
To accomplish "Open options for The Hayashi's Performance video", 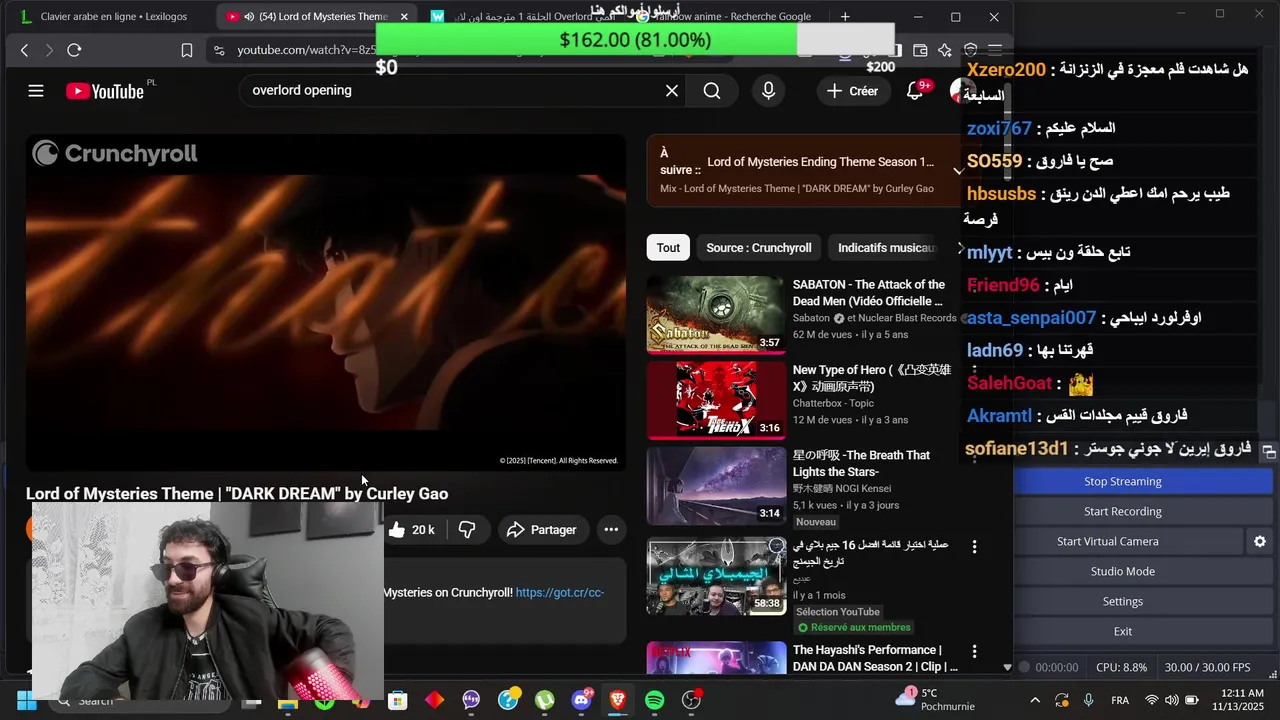I will pyautogui.click(x=974, y=652).
